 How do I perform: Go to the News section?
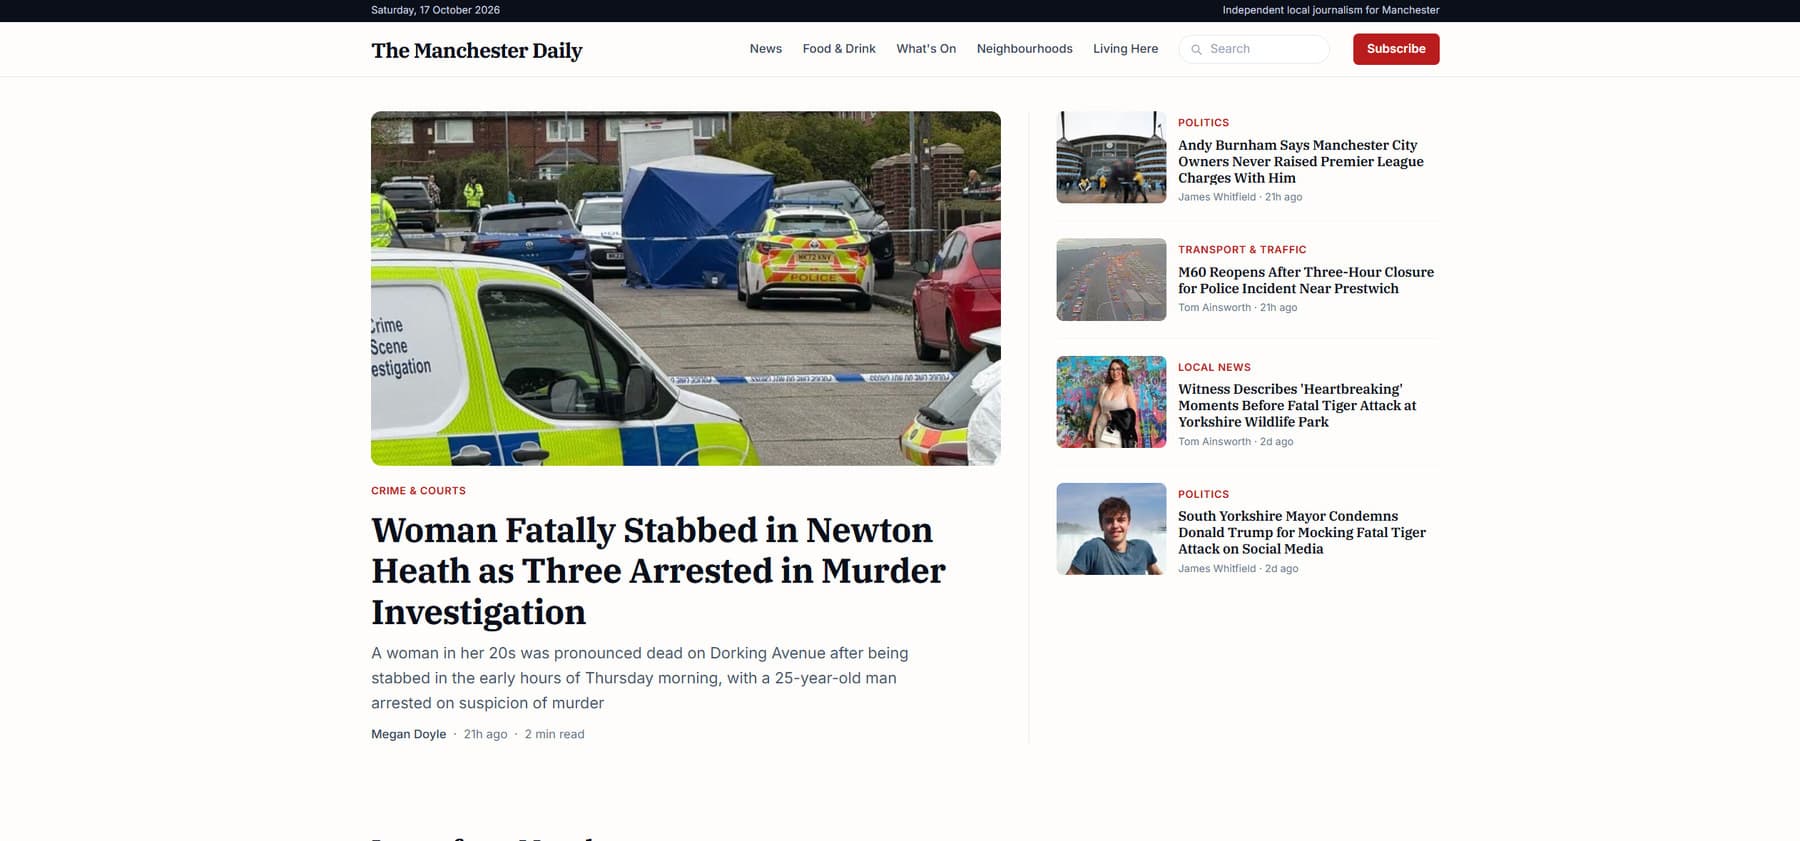point(766,49)
